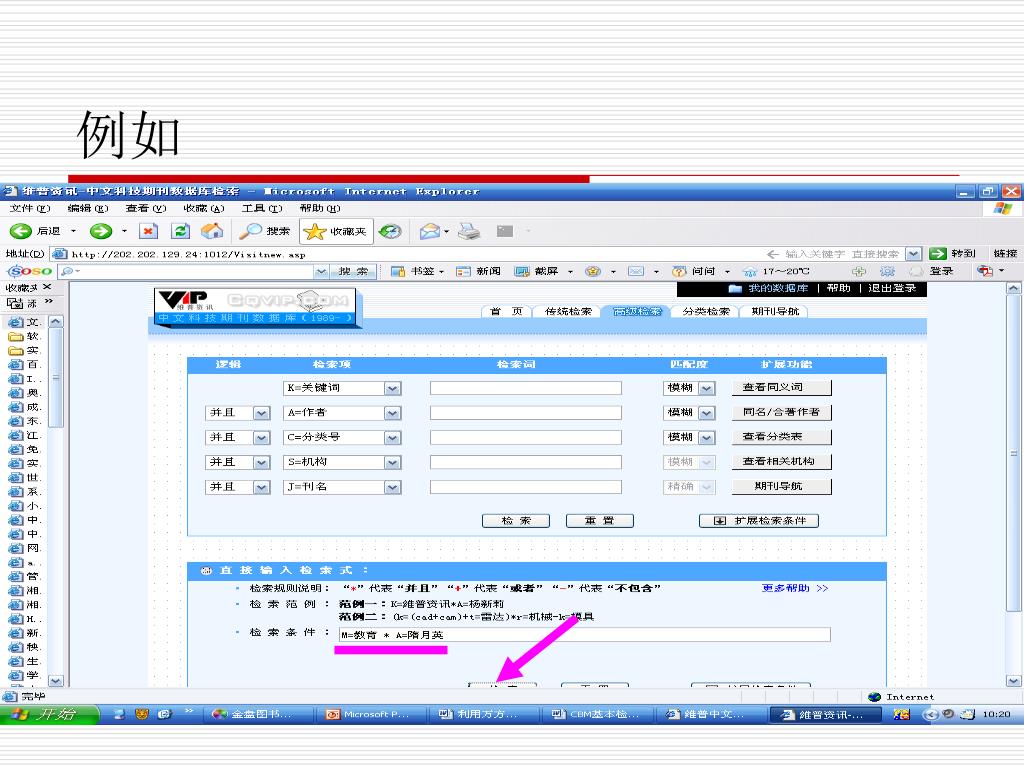Viewport: 1024px width, 768px height.
Task: Click the page vertical scrollbar down arrow
Action: [1013, 681]
